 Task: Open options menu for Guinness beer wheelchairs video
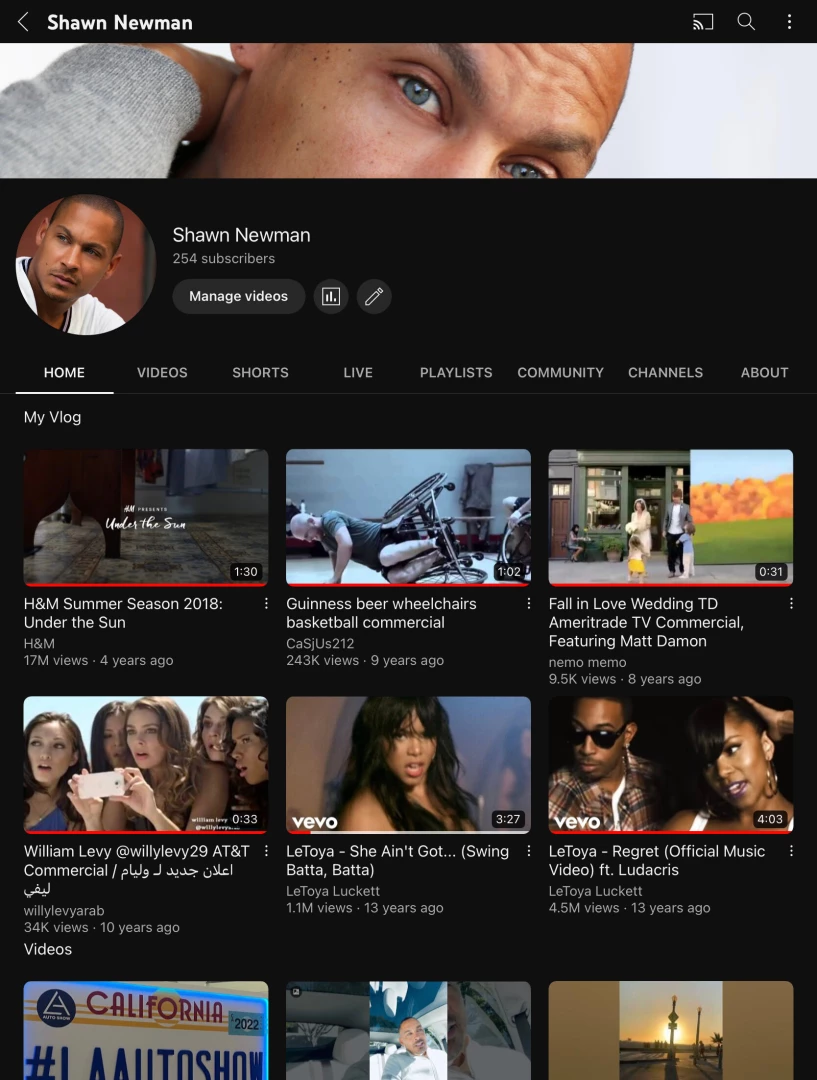(528, 603)
